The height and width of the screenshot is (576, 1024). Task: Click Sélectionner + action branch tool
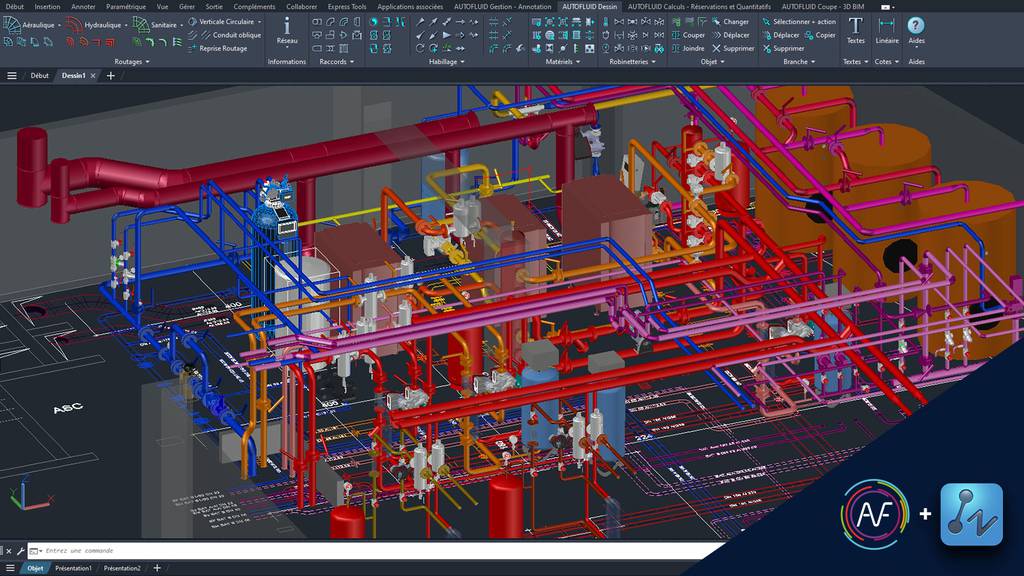799,22
